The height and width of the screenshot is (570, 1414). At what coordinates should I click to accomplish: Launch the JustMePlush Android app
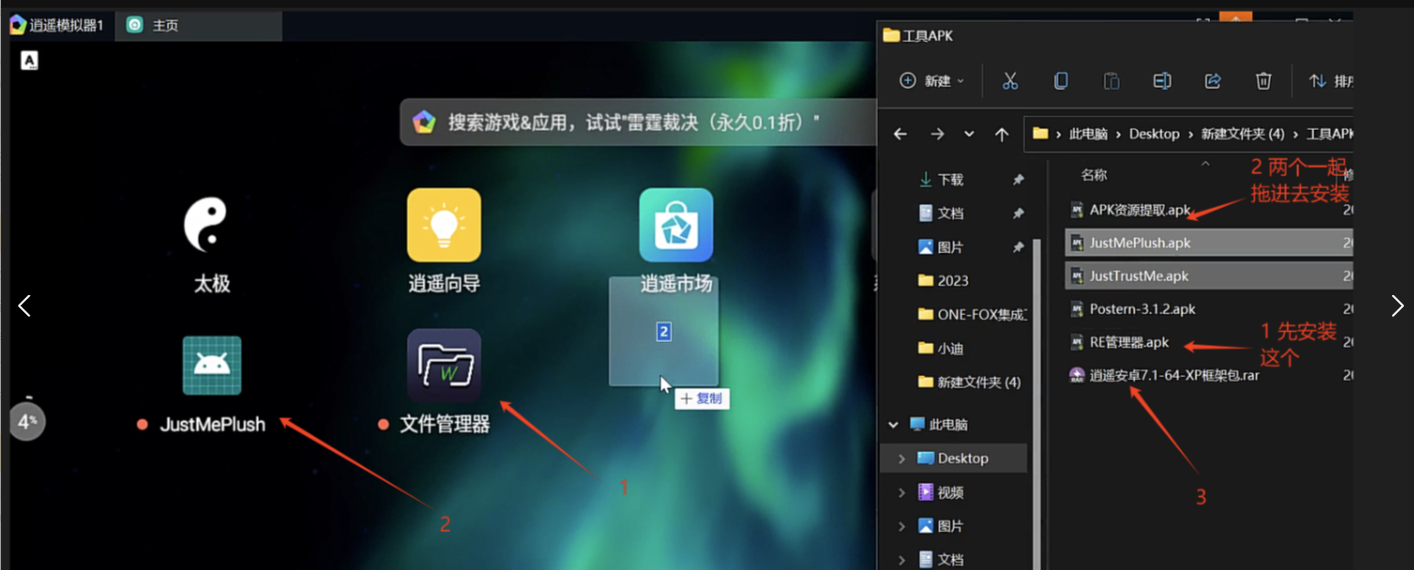[212, 366]
